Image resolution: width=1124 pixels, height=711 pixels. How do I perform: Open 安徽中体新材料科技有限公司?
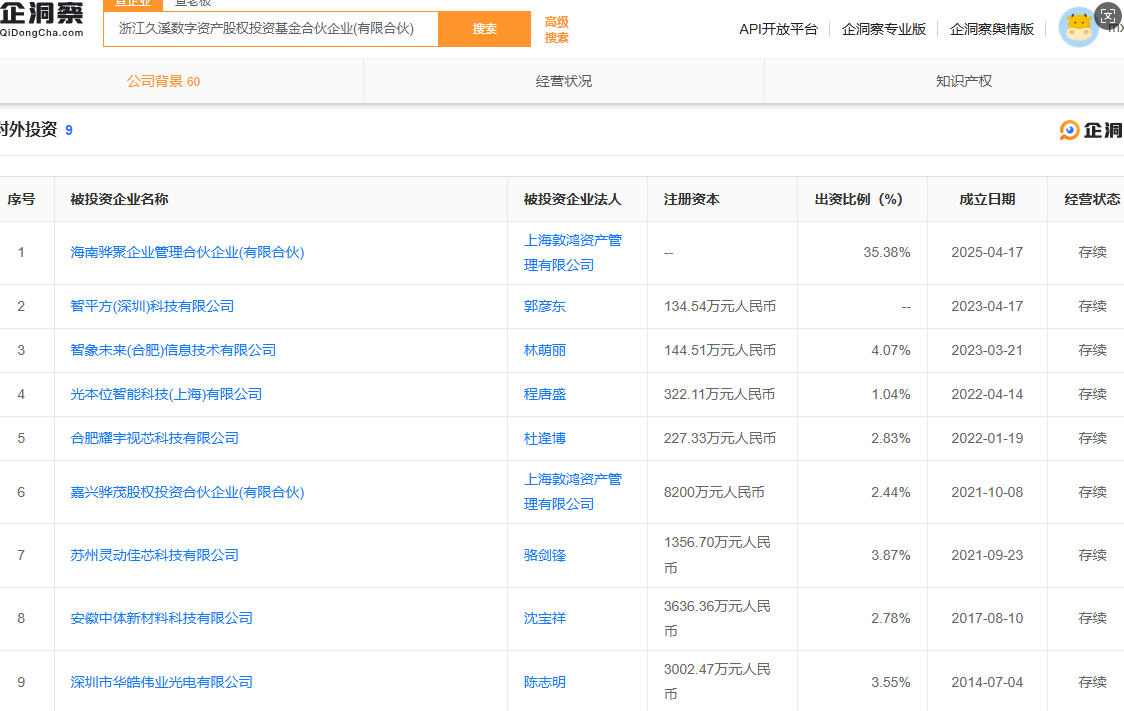pyautogui.click(x=161, y=618)
